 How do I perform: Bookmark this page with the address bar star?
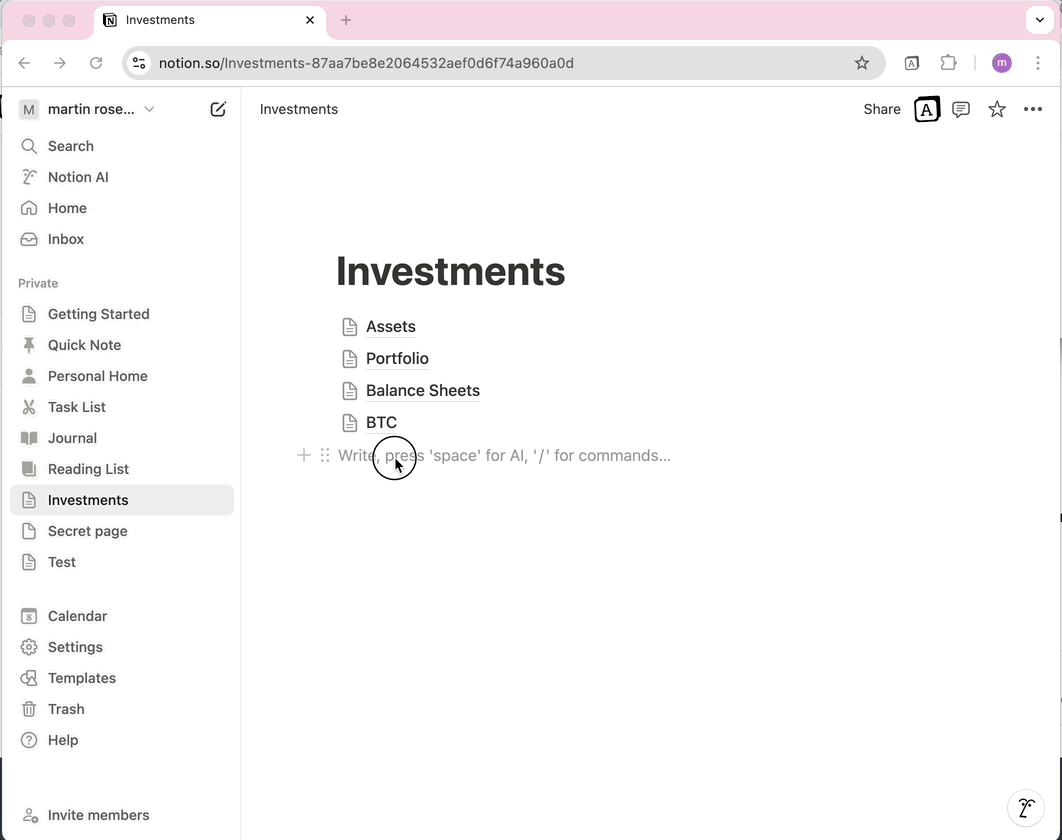click(x=862, y=63)
